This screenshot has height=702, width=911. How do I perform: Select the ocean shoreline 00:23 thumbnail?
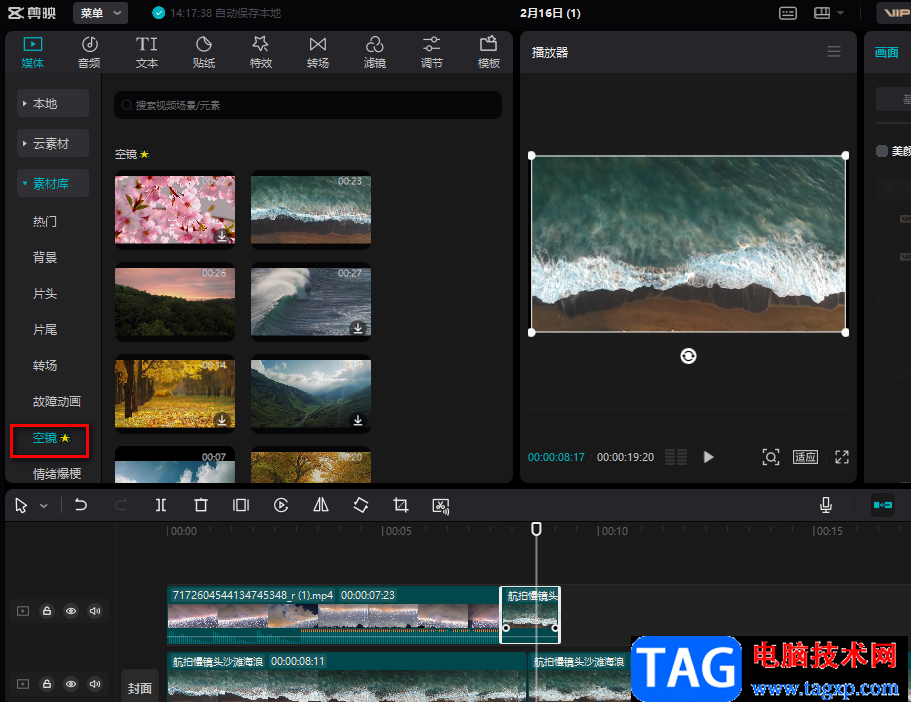[x=311, y=210]
